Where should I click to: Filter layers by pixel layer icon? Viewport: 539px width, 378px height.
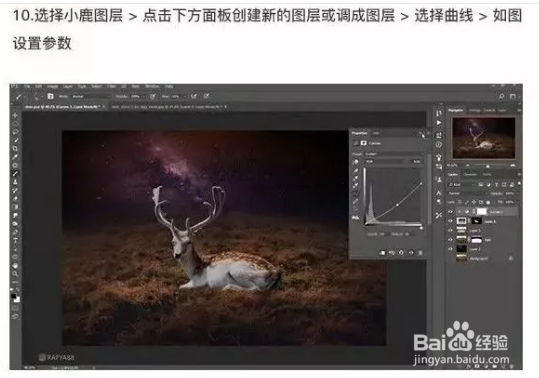(x=481, y=185)
